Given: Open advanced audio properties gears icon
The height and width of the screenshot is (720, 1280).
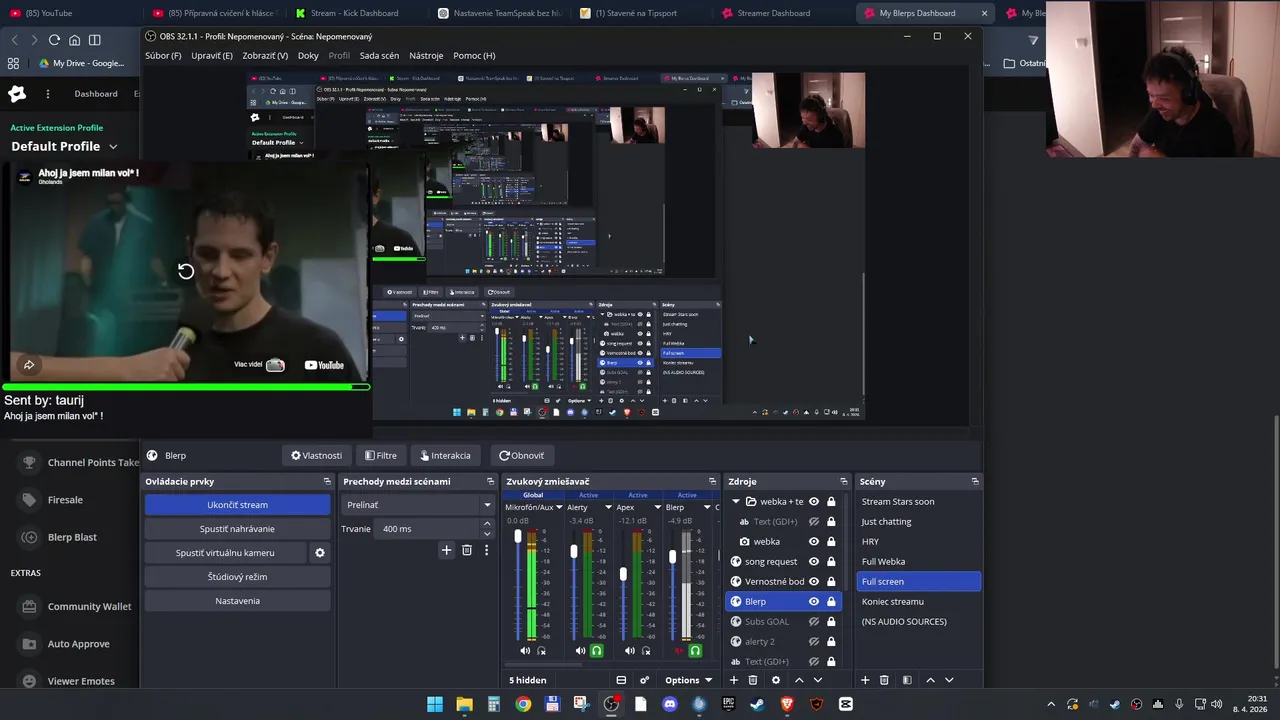Looking at the screenshot, I should (x=644, y=680).
